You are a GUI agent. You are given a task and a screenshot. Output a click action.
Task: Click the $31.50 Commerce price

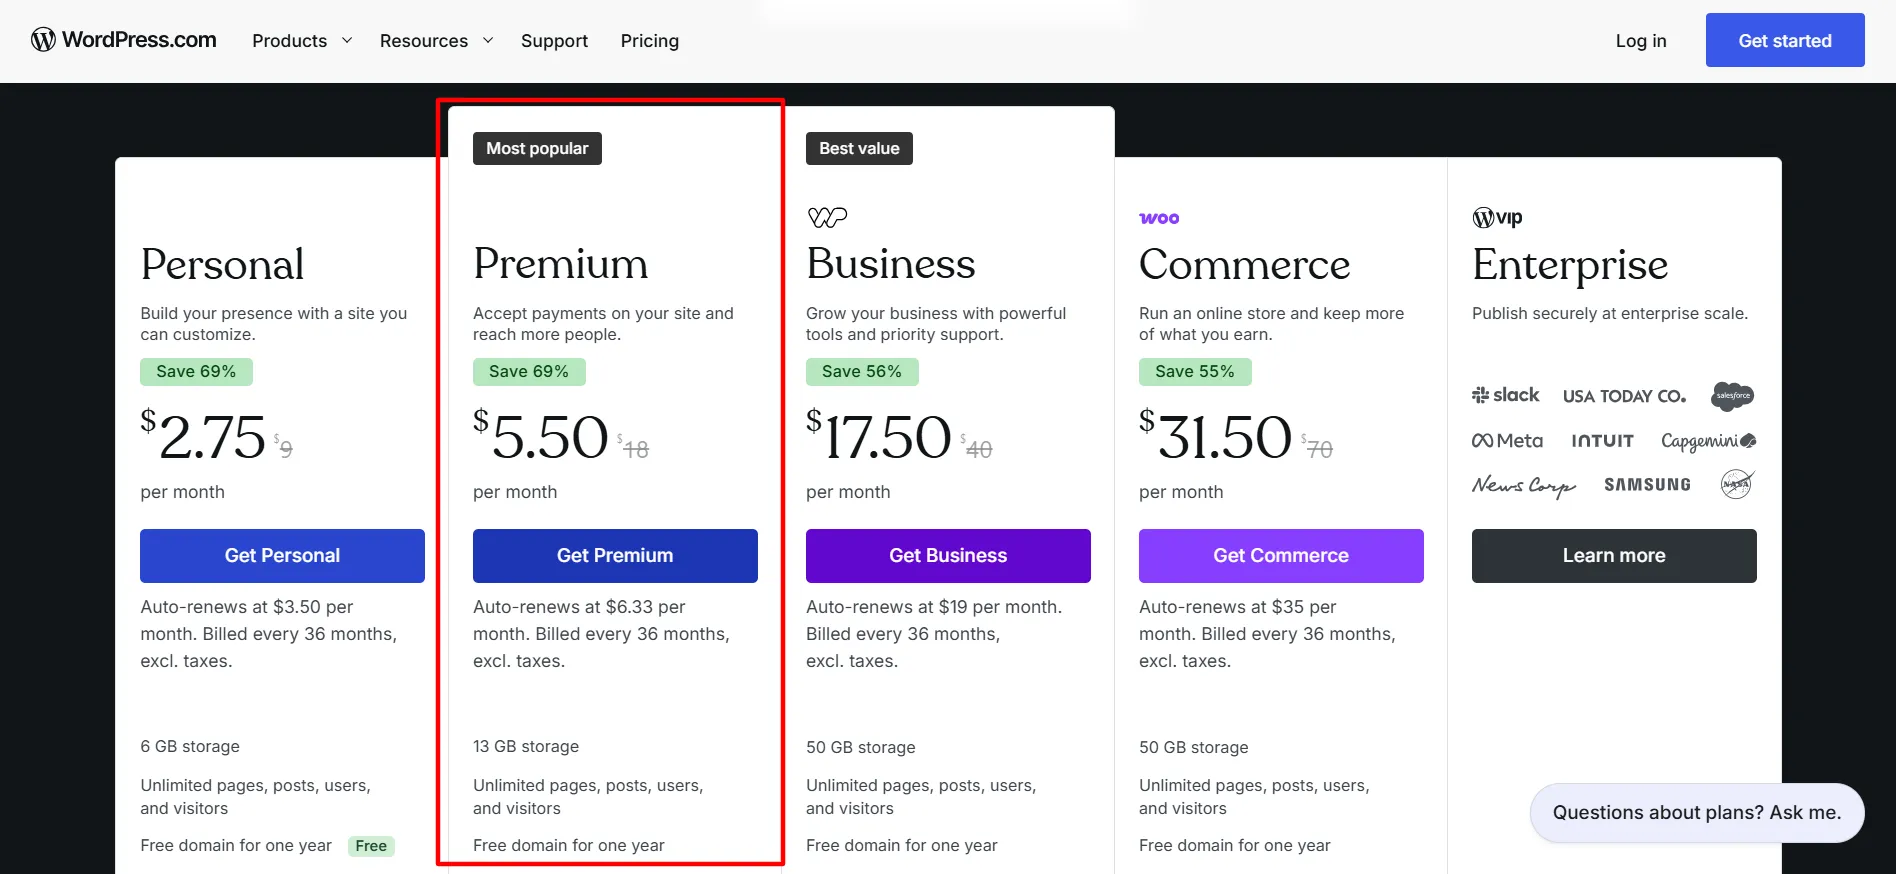[1216, 437]
